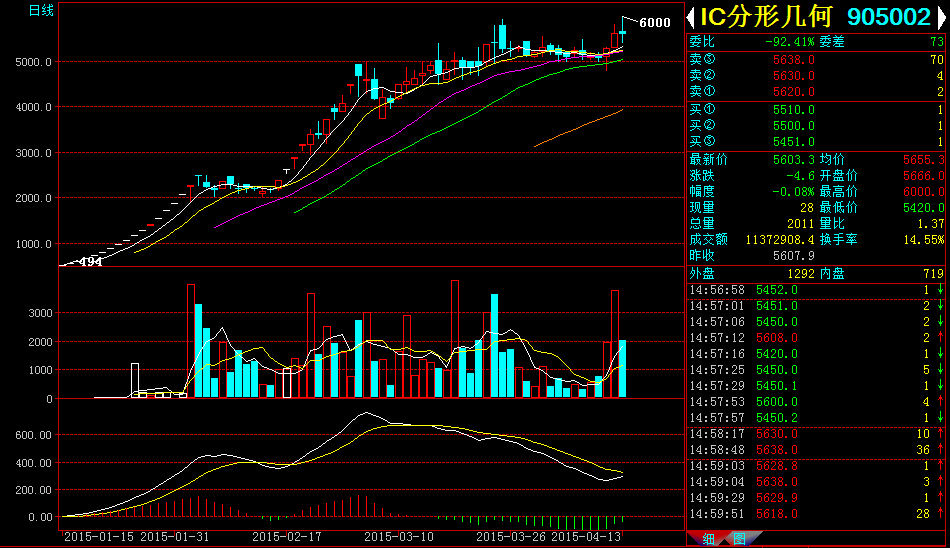Click the 总量 value 2011
950x548 pixels.
pyautogui.click(x=800, y=224)
